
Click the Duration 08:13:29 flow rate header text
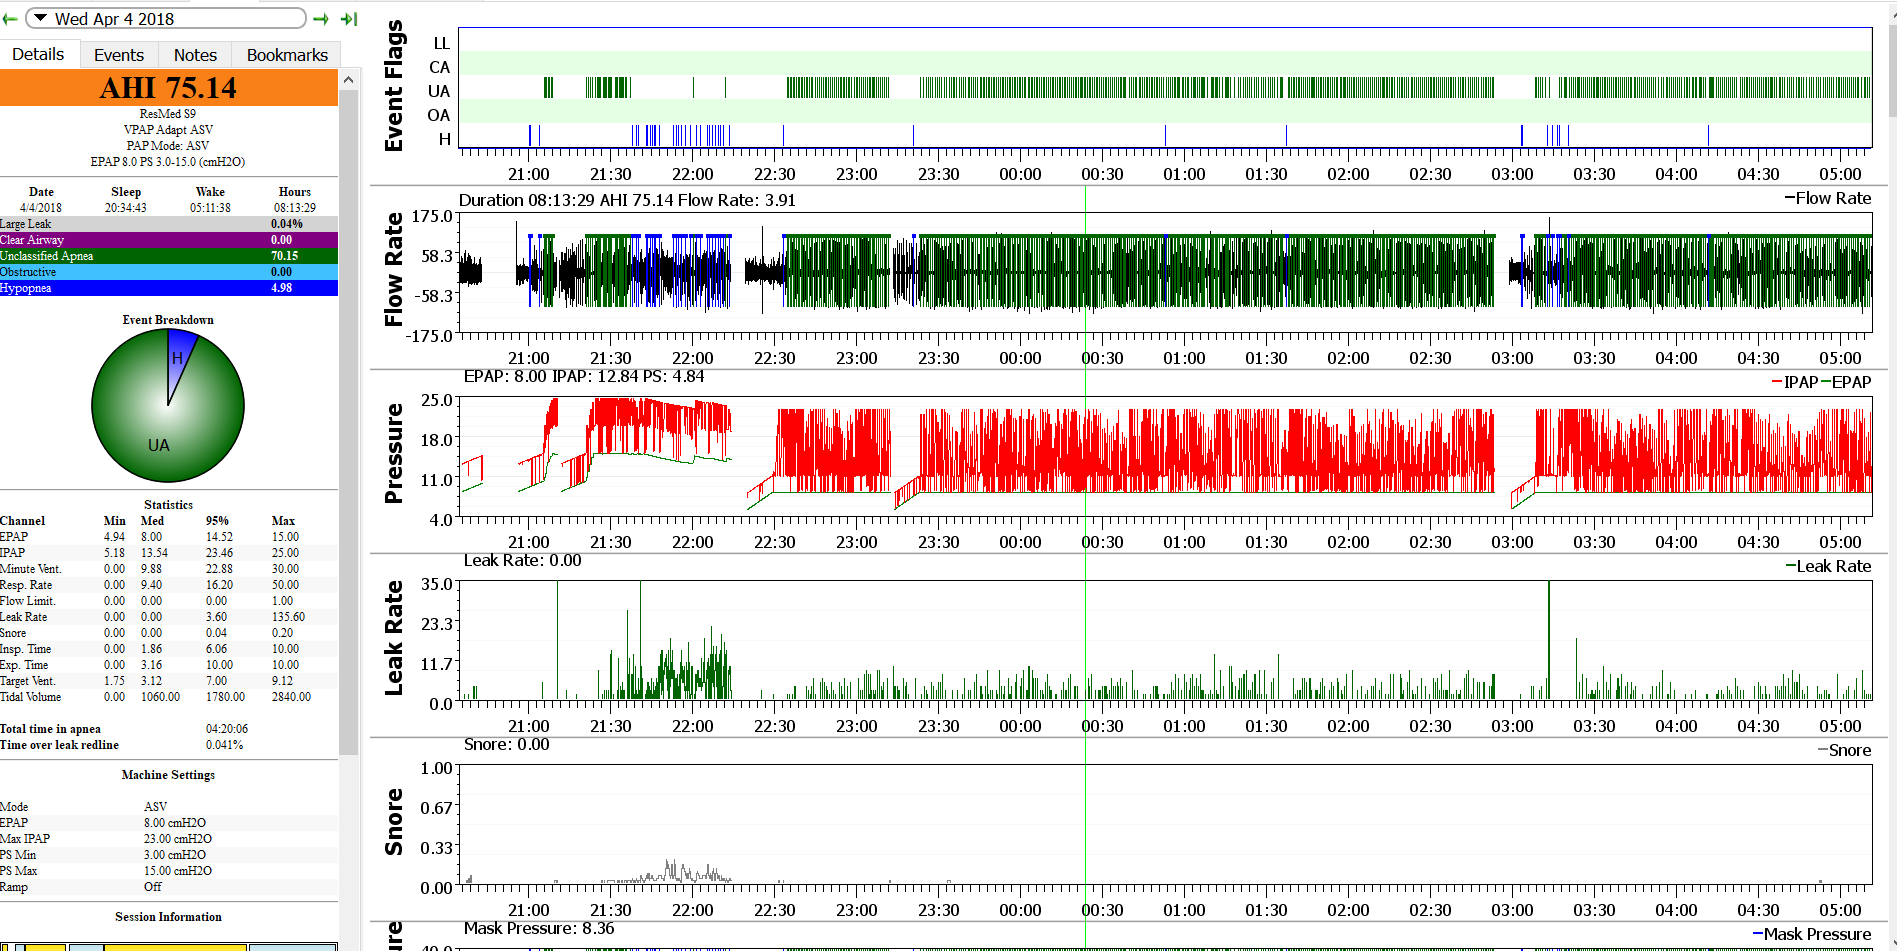pyautogui.click(x=627, y=200)
